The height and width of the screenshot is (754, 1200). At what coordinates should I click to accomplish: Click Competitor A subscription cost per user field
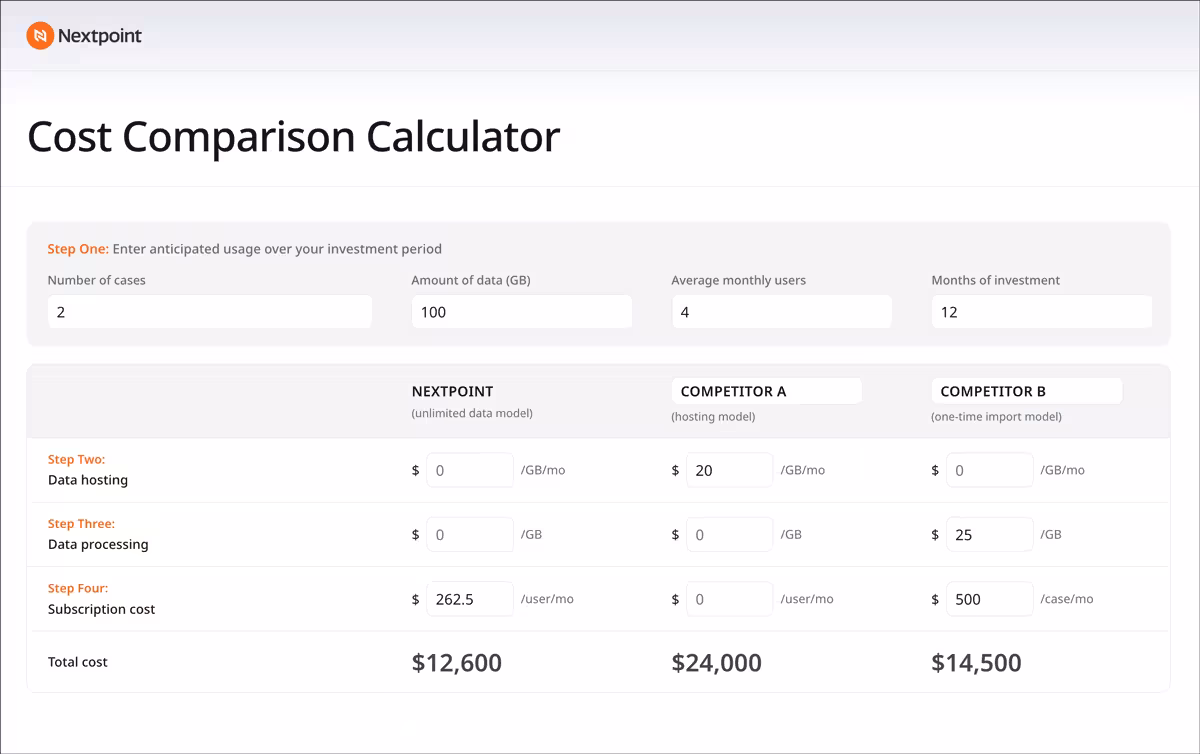pos(730,599)
